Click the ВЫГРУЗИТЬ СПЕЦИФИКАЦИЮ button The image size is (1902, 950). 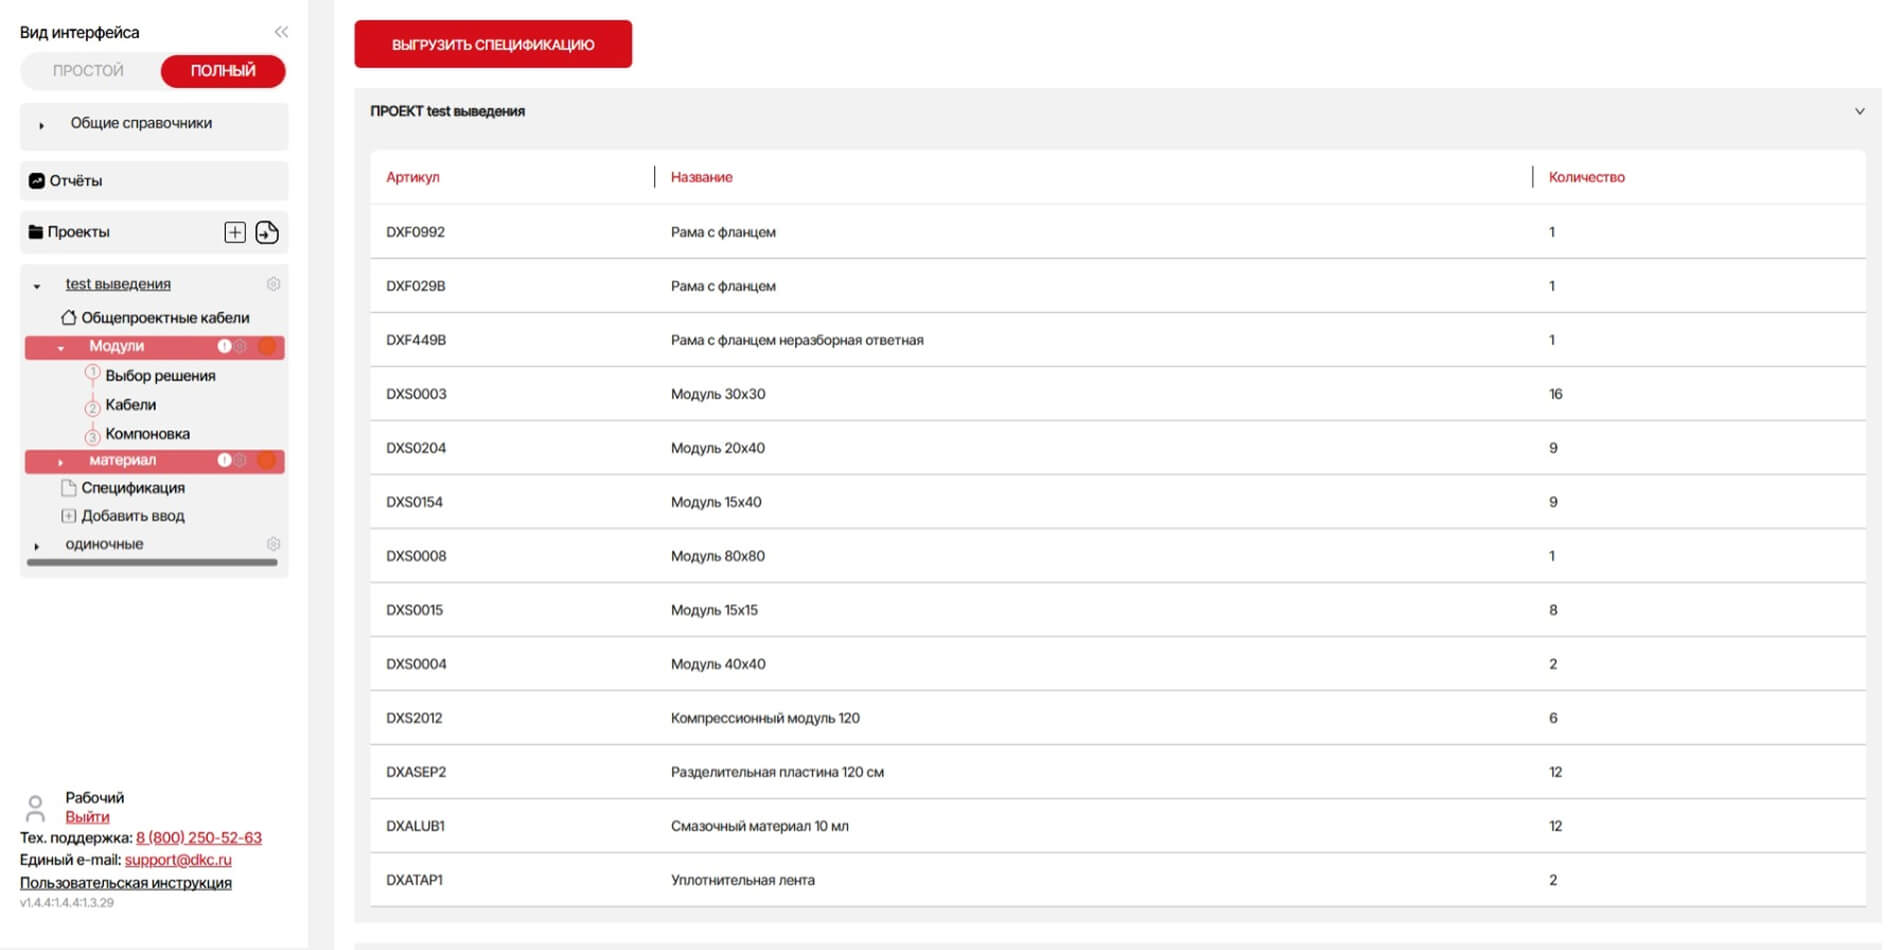493,44
